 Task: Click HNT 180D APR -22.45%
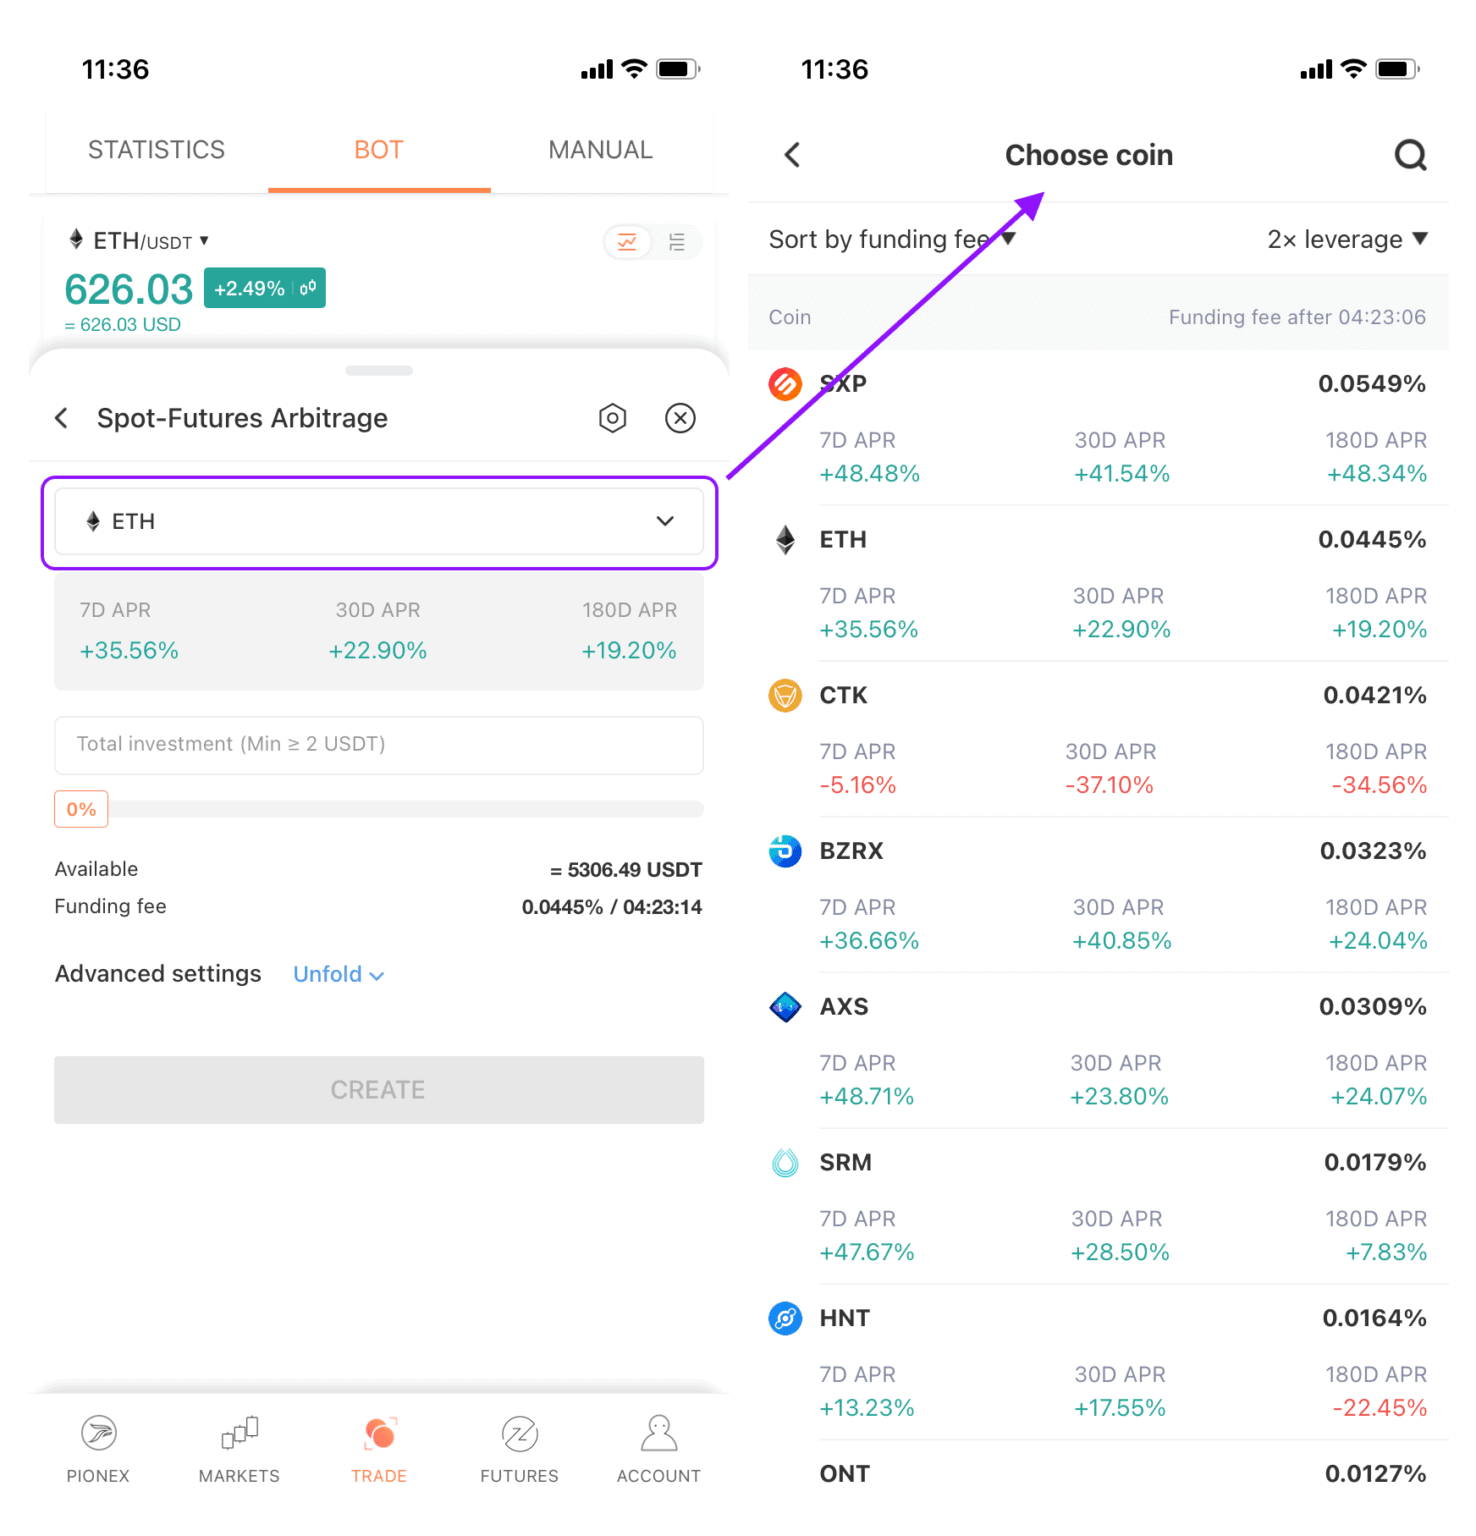[1379, 1408]
